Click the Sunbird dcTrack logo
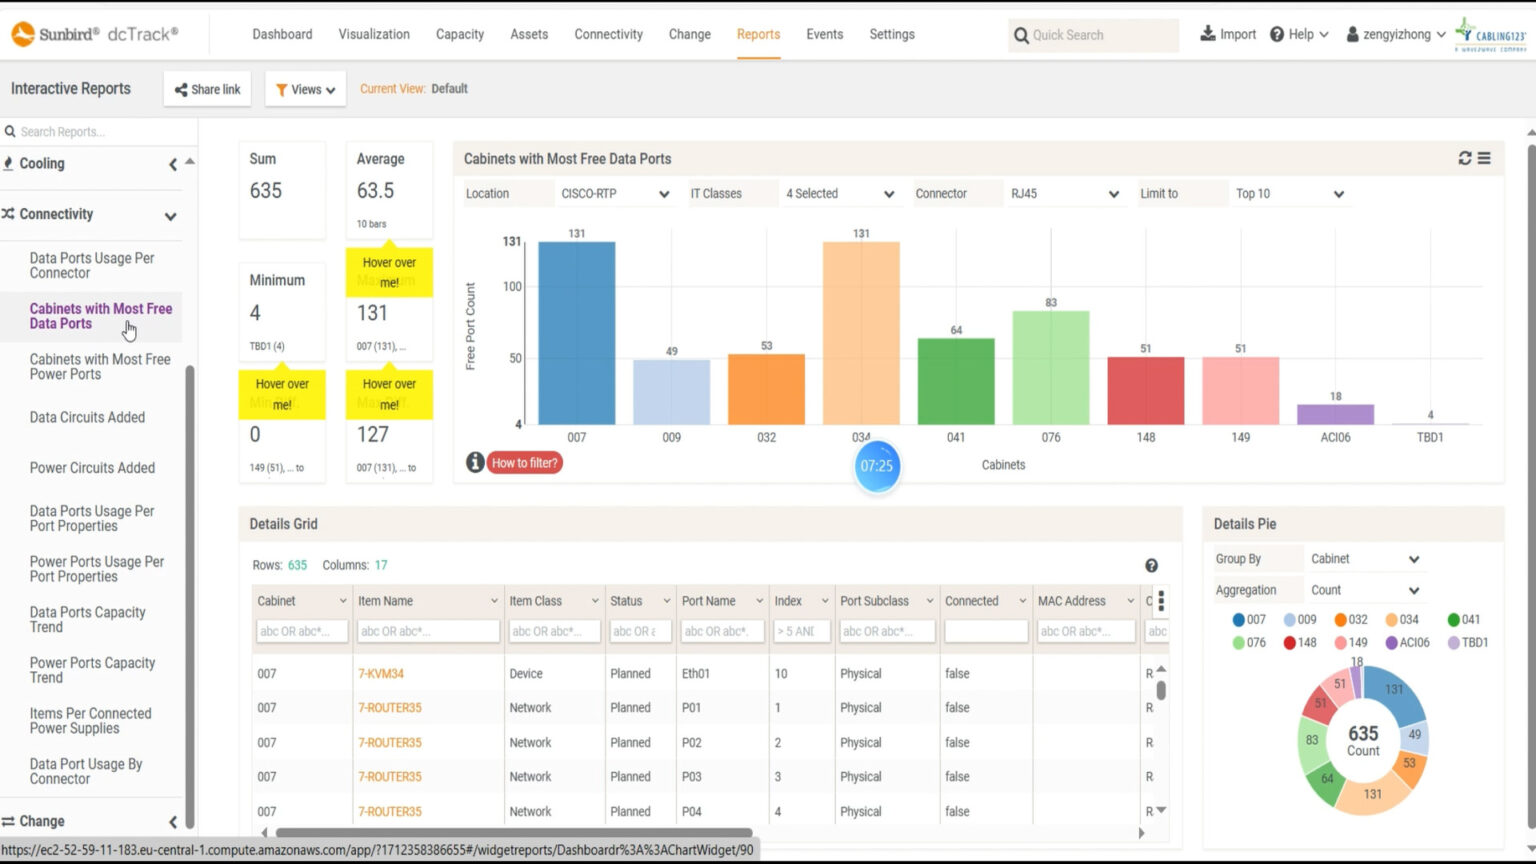Screen dimensions: 1536x864 pyautogui.click(x=94, y=34)
